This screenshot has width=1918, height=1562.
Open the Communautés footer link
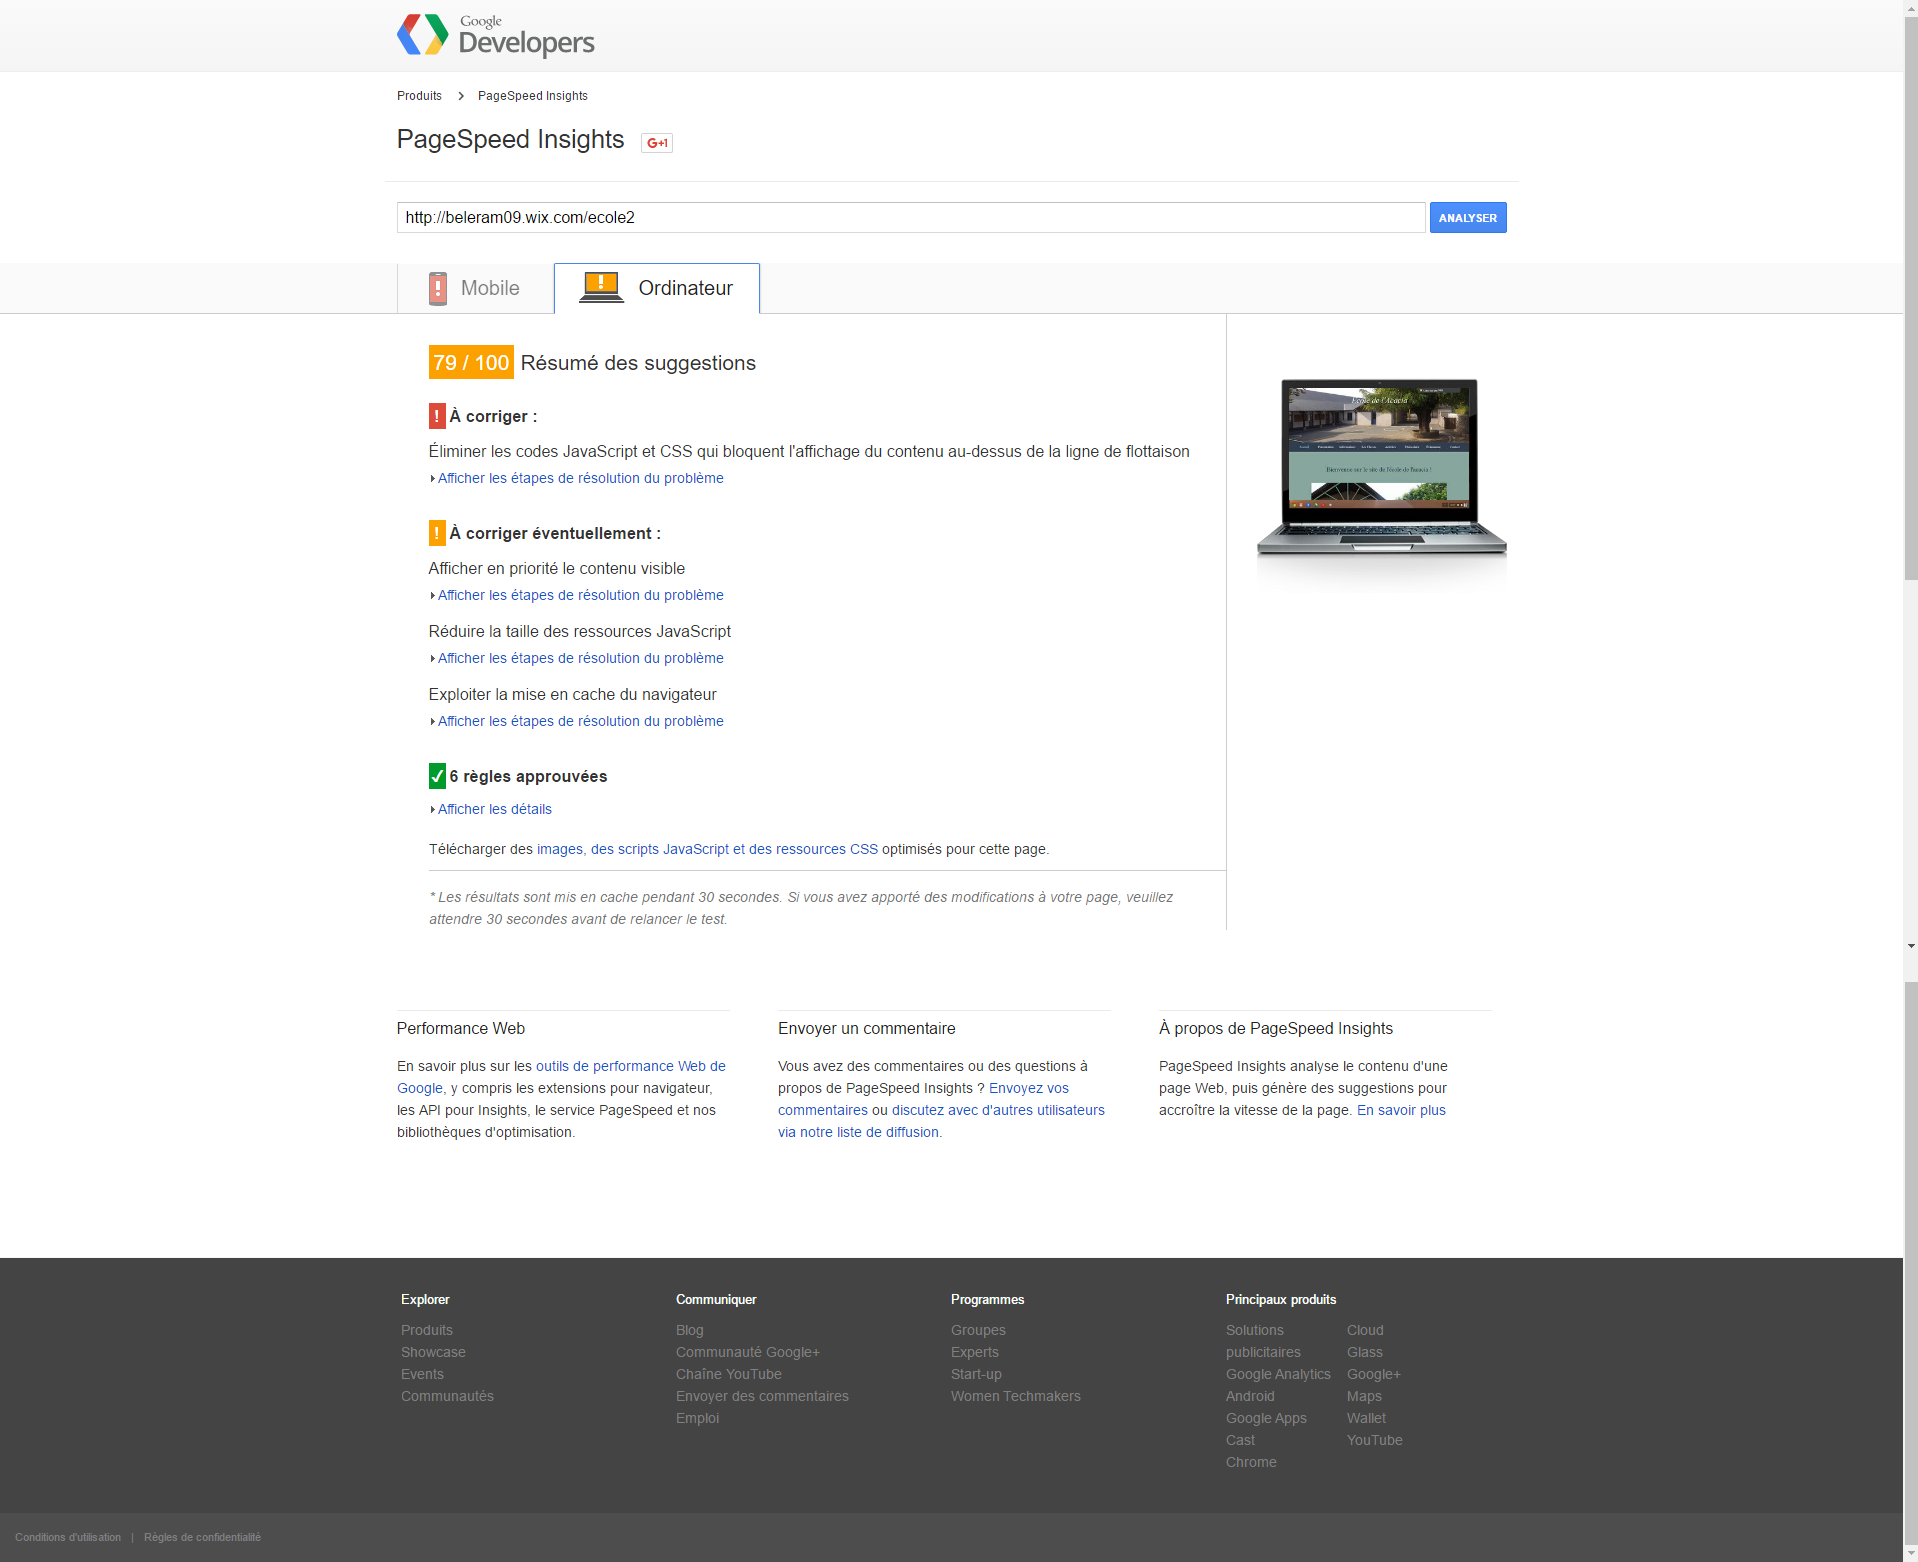click(447, 1396)
